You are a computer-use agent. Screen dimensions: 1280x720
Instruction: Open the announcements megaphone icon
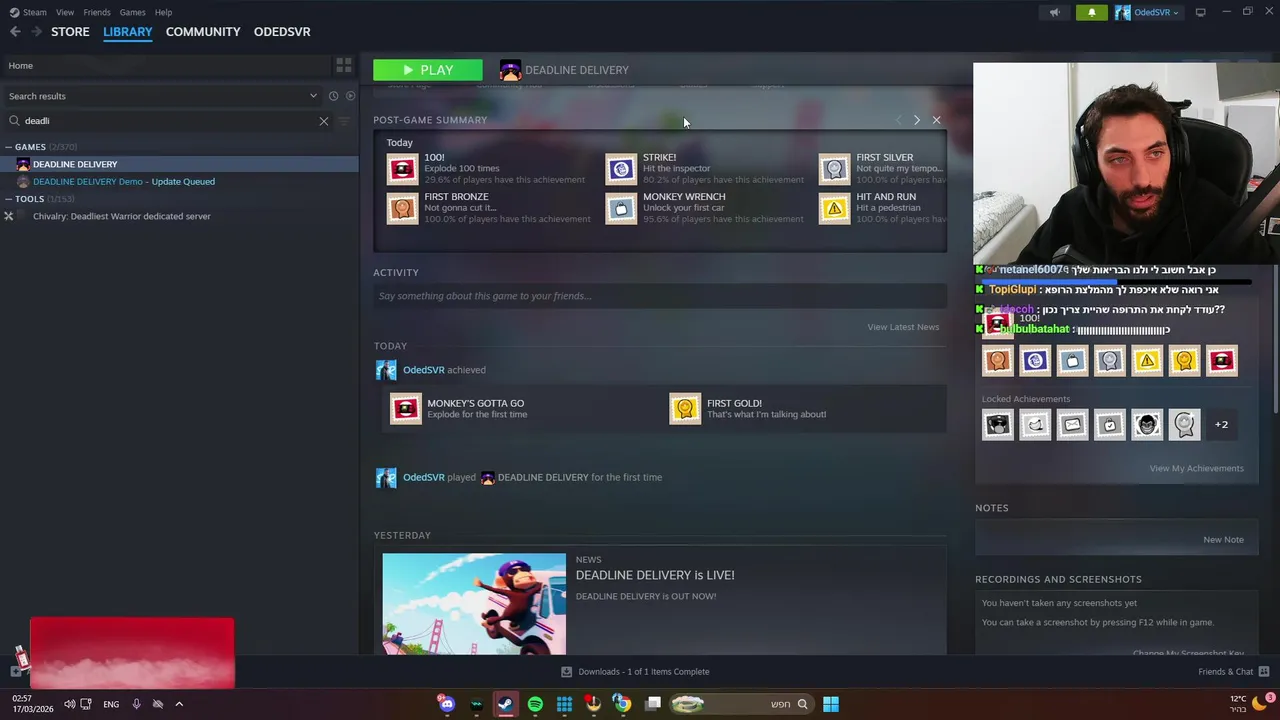click(1054, 12)
